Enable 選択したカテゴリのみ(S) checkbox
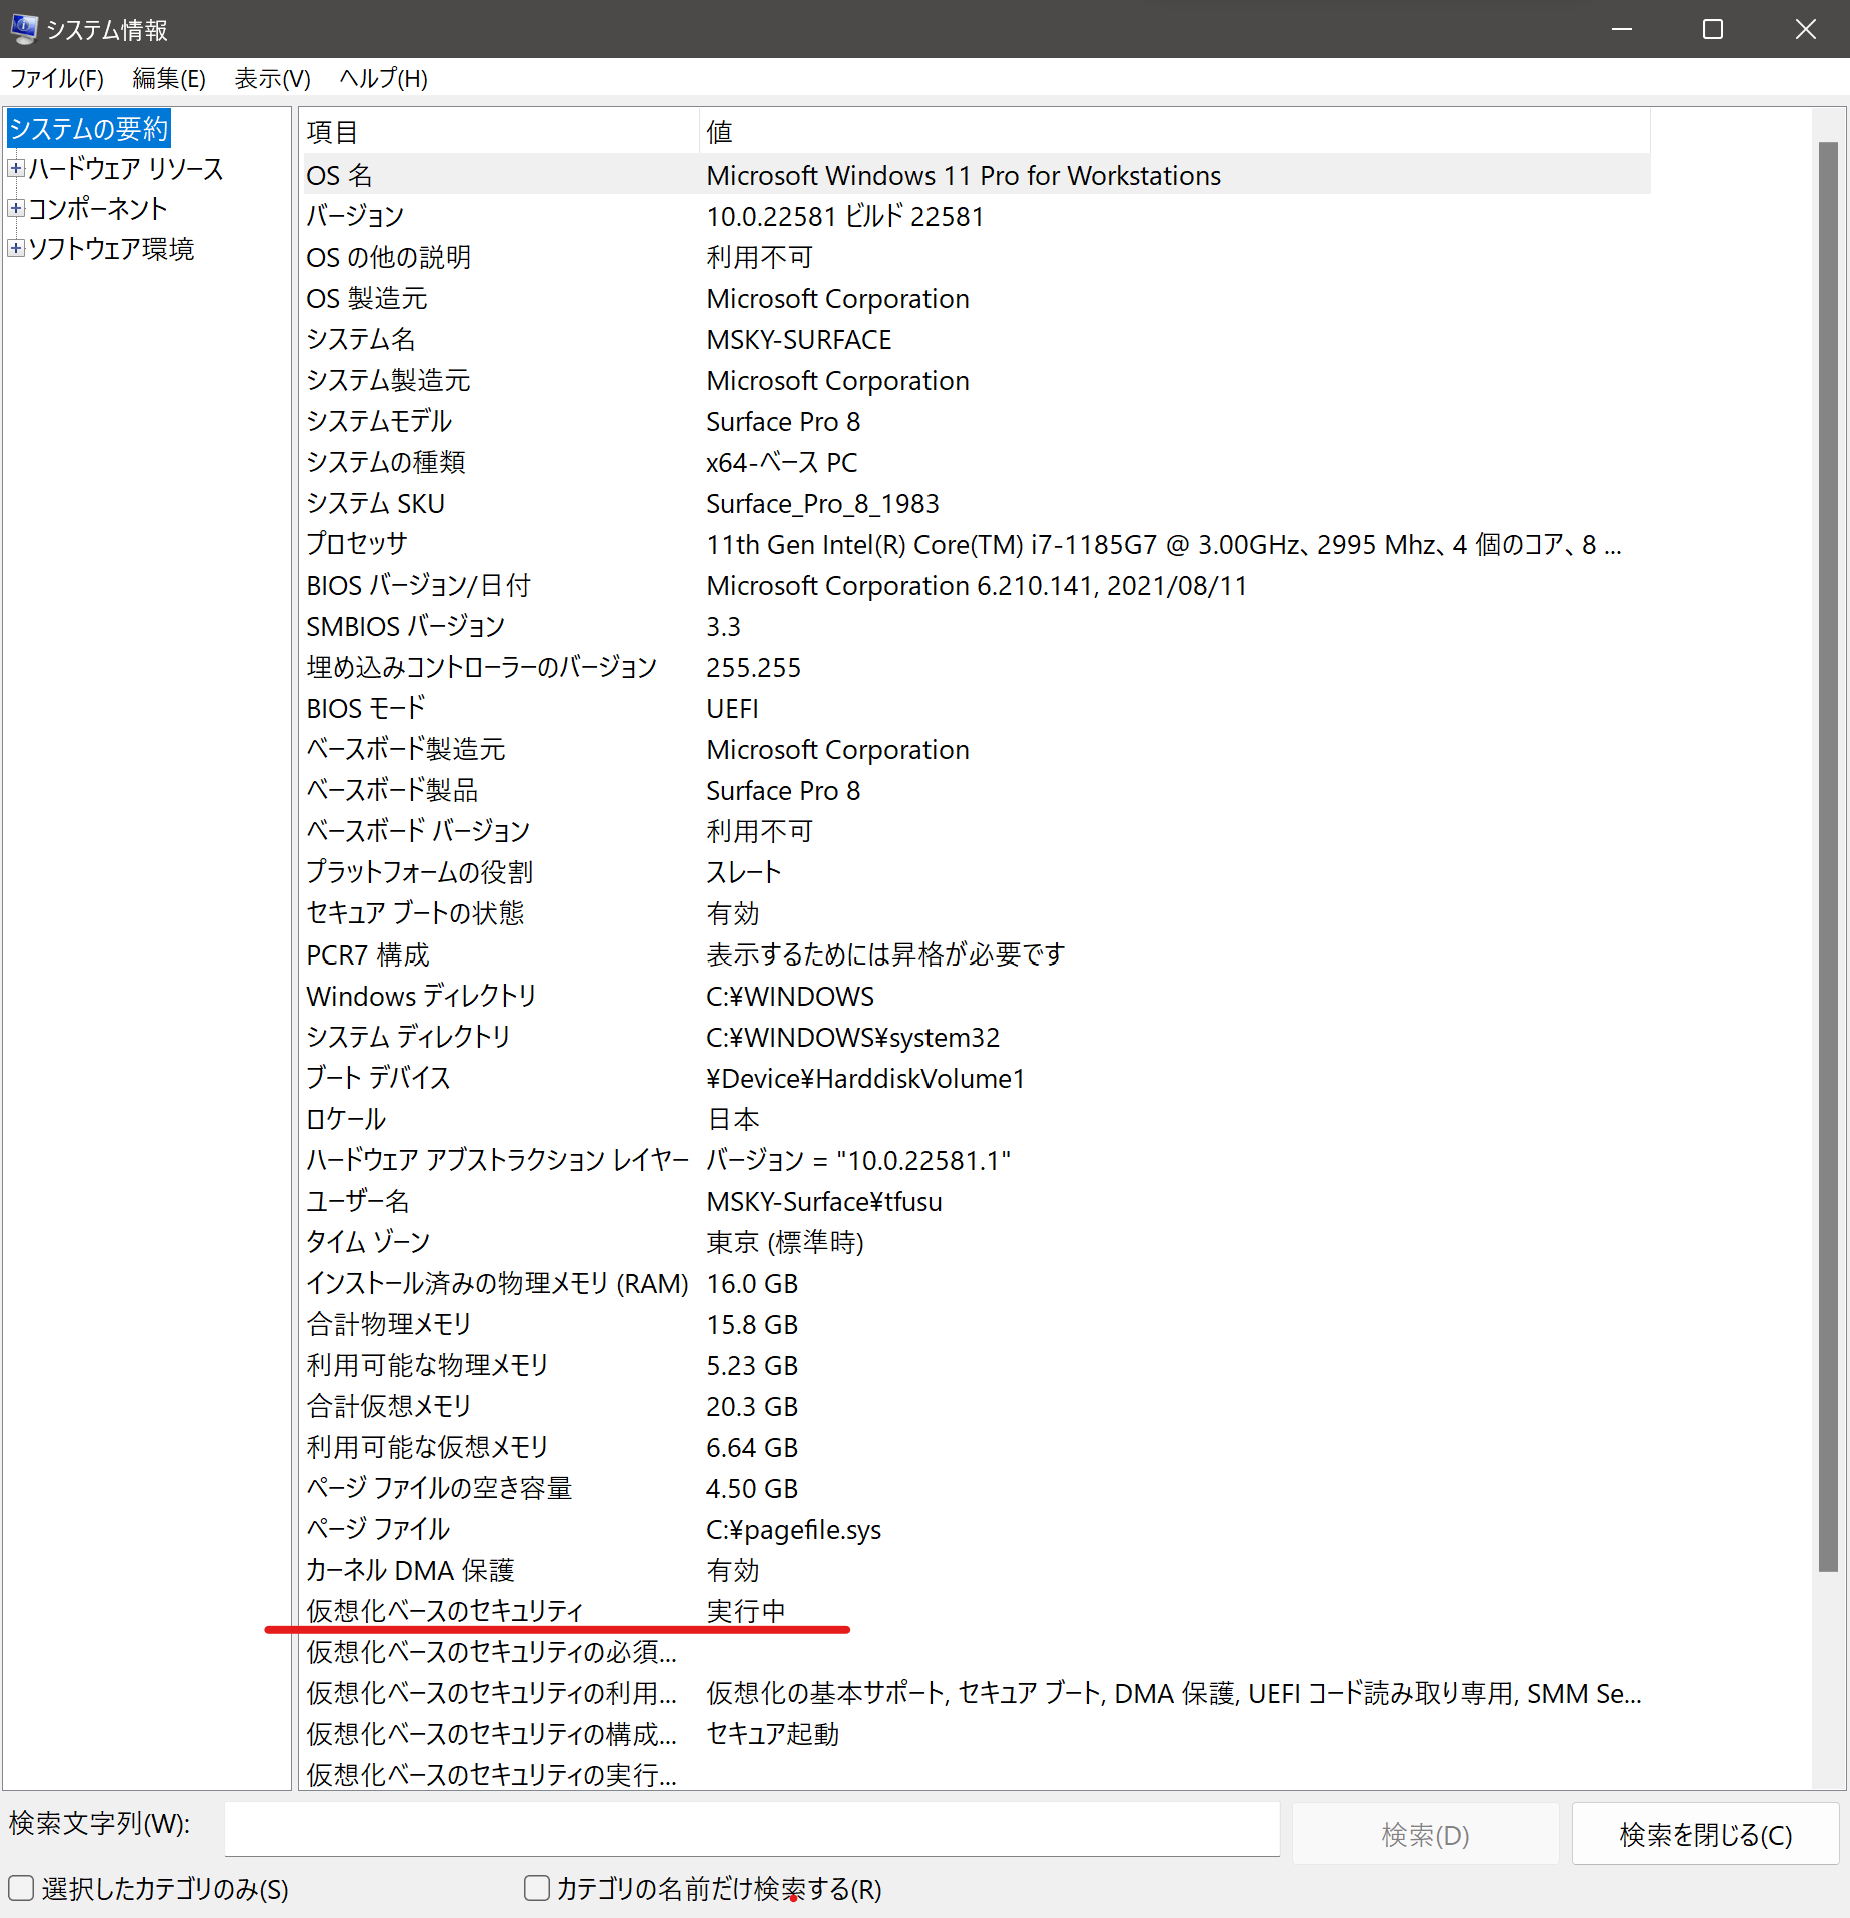This screenshot has height=1918, width=1850. (21, 1888)
